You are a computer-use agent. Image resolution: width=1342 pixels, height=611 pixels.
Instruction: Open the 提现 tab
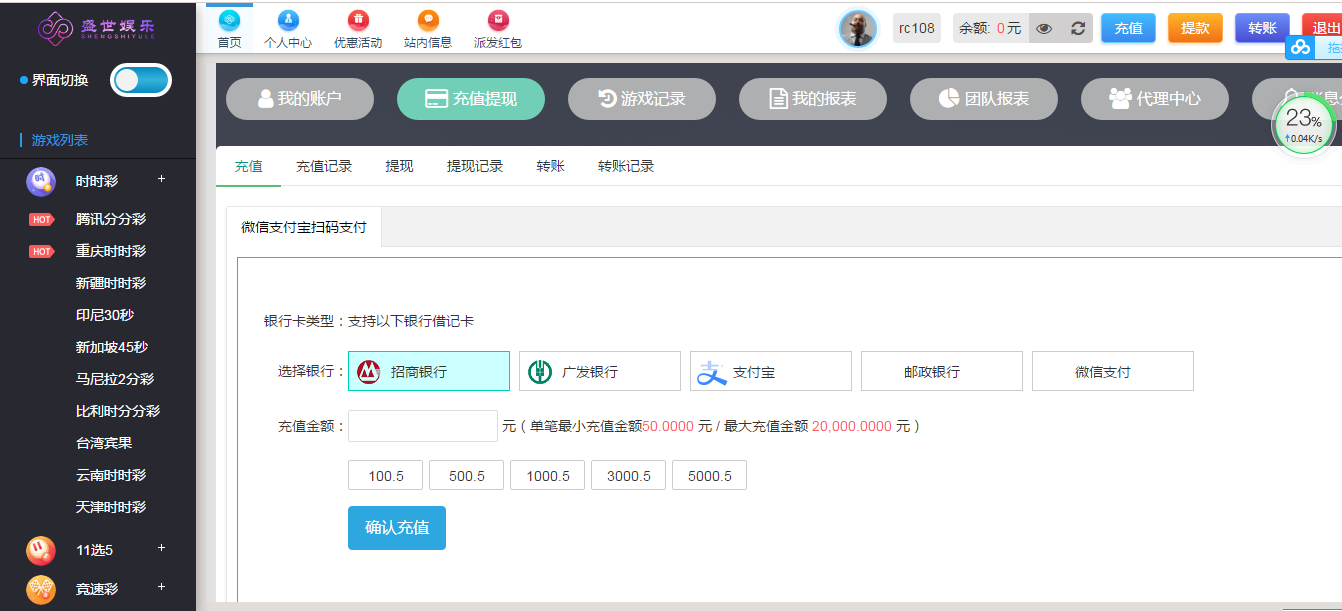click(x=399, y=166)
